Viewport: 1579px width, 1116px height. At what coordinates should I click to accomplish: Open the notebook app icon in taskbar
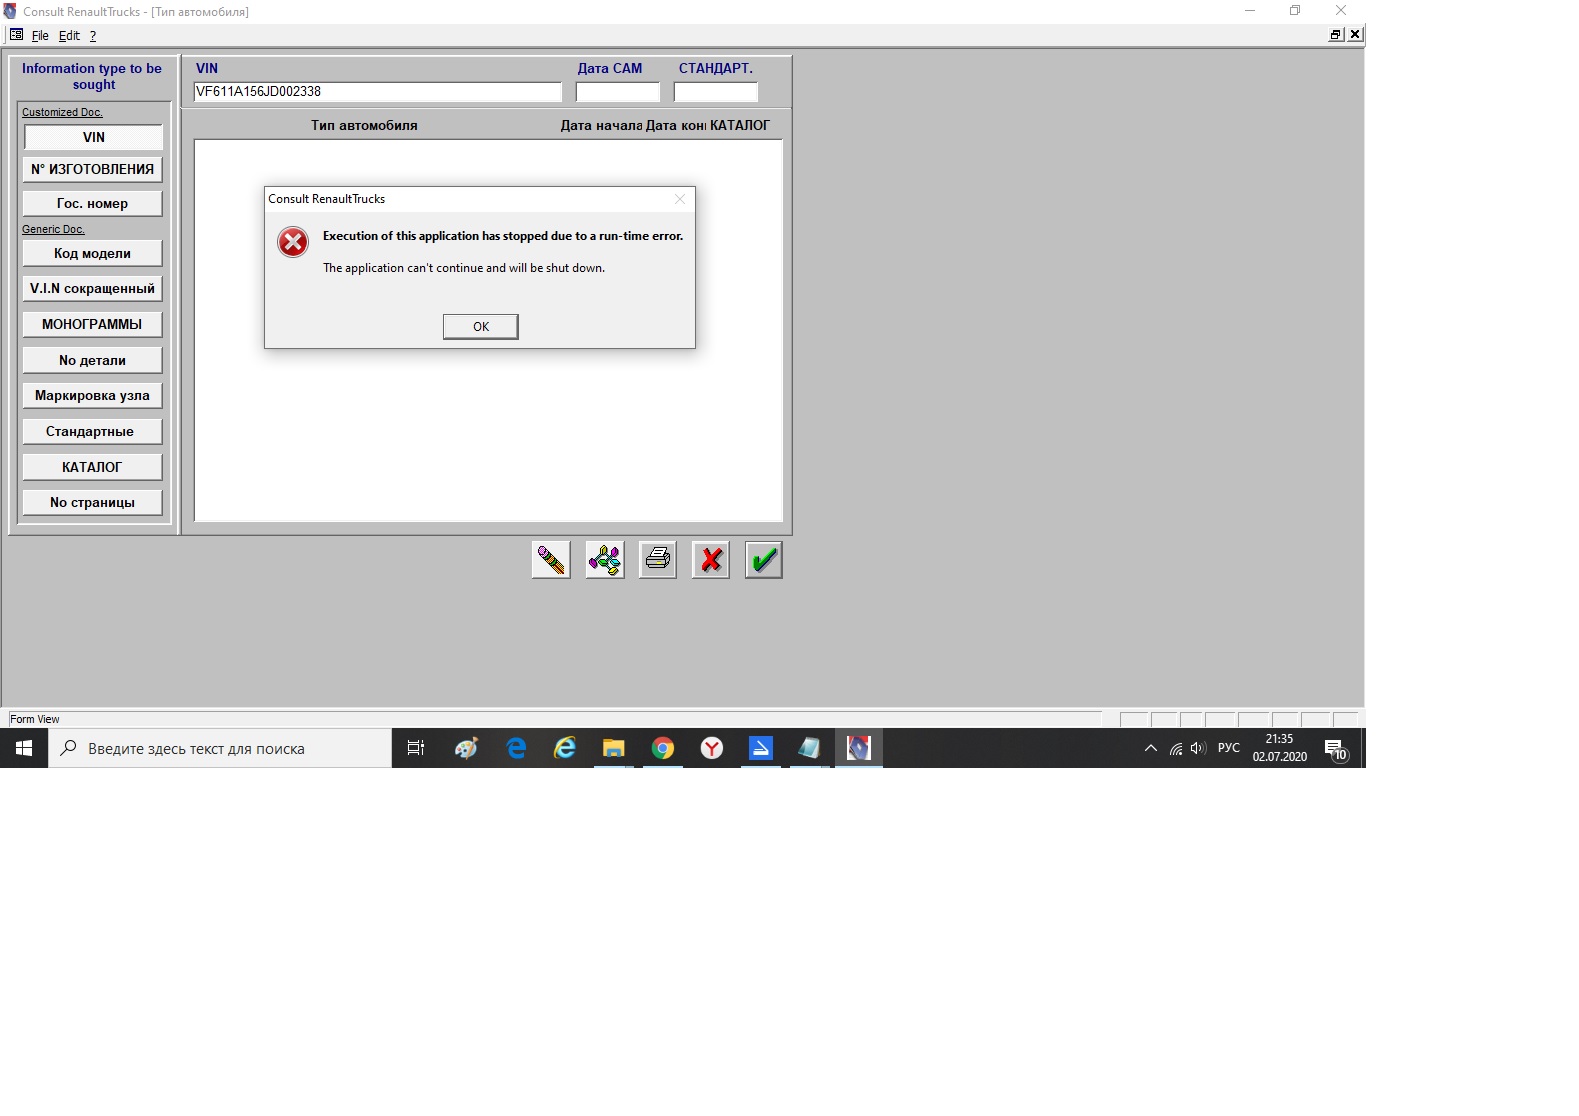click(809, 748)
